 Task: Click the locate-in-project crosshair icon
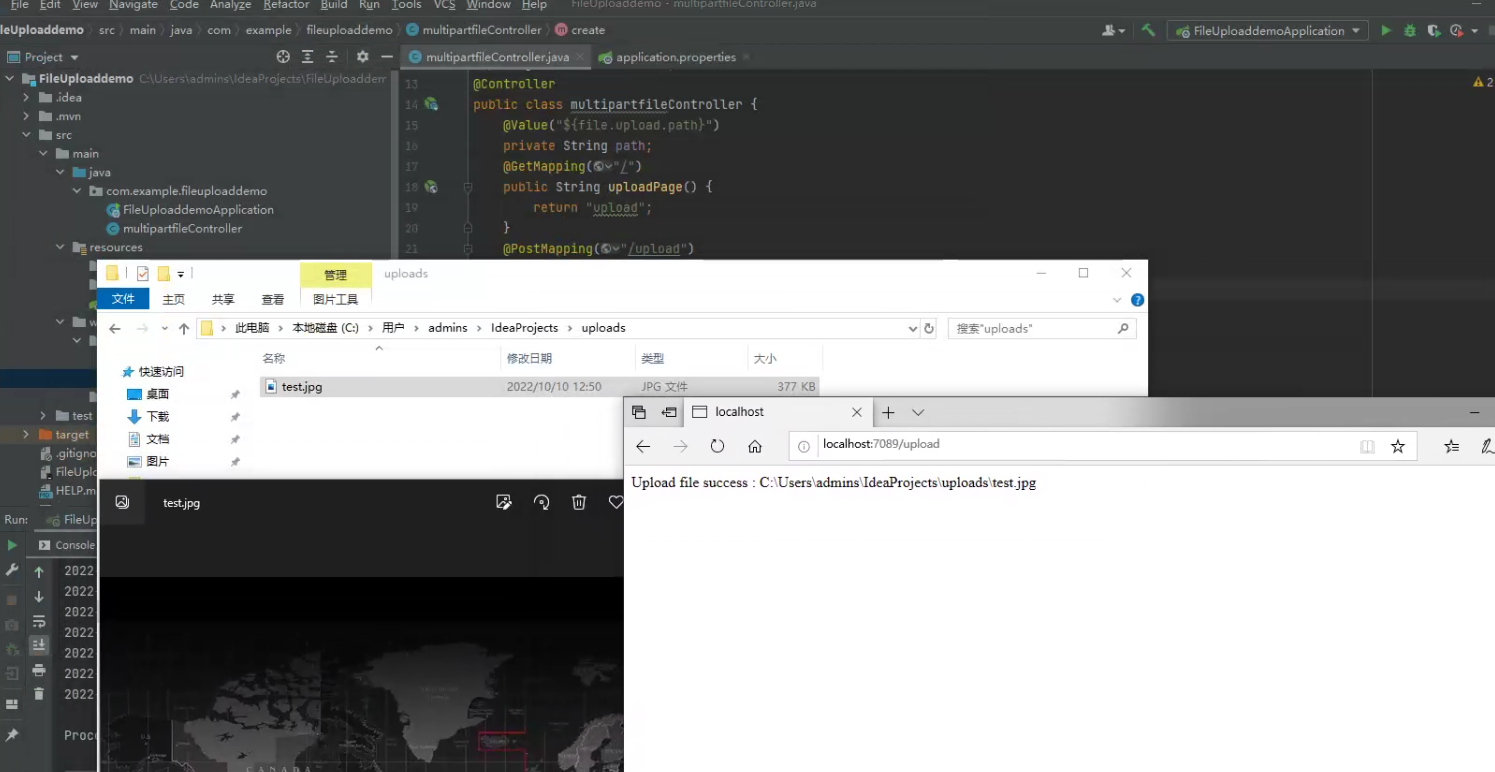point(283,57)
